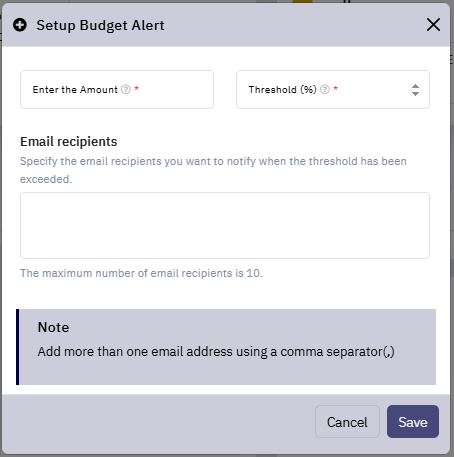Decrease the Threshold value with the down arrow

(415, 94)
